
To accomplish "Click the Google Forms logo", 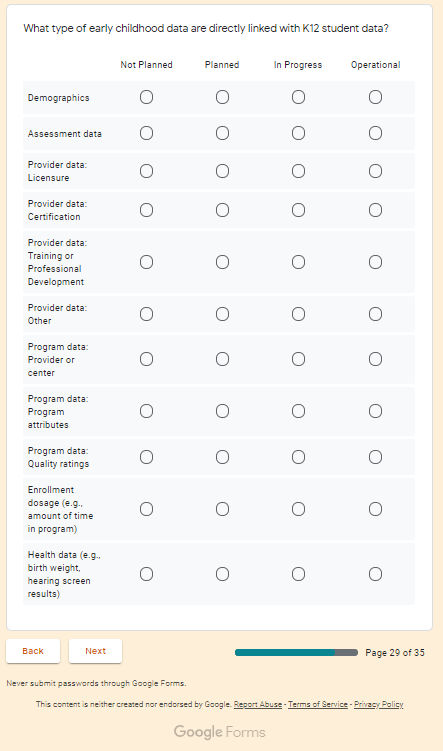I will [219, 732].
